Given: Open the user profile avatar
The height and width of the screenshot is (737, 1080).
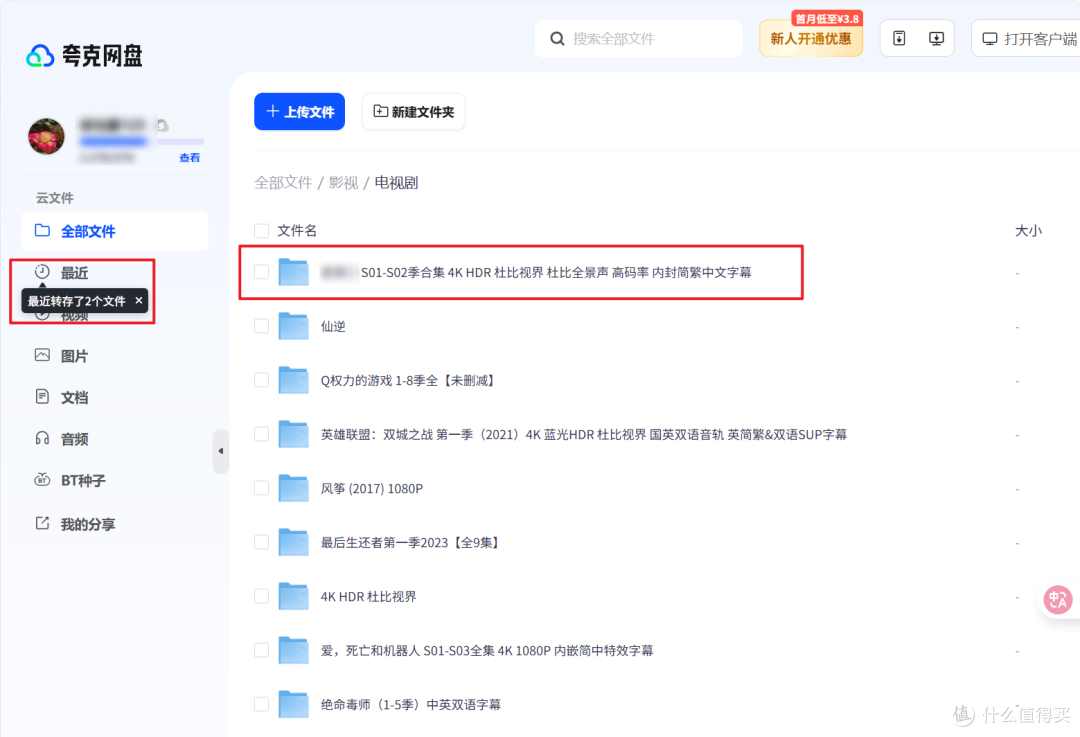Looking at the screenshot, I should coord(46,136).
